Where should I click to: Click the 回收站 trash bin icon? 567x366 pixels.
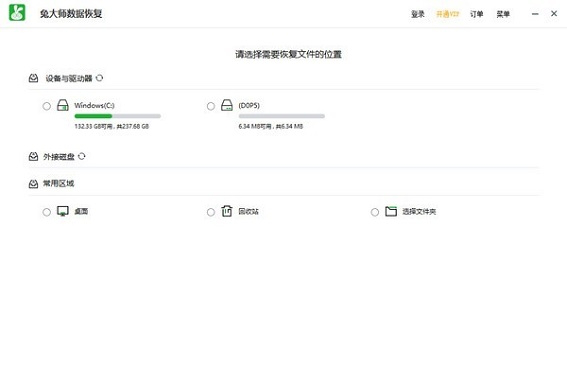pos(227,211)
